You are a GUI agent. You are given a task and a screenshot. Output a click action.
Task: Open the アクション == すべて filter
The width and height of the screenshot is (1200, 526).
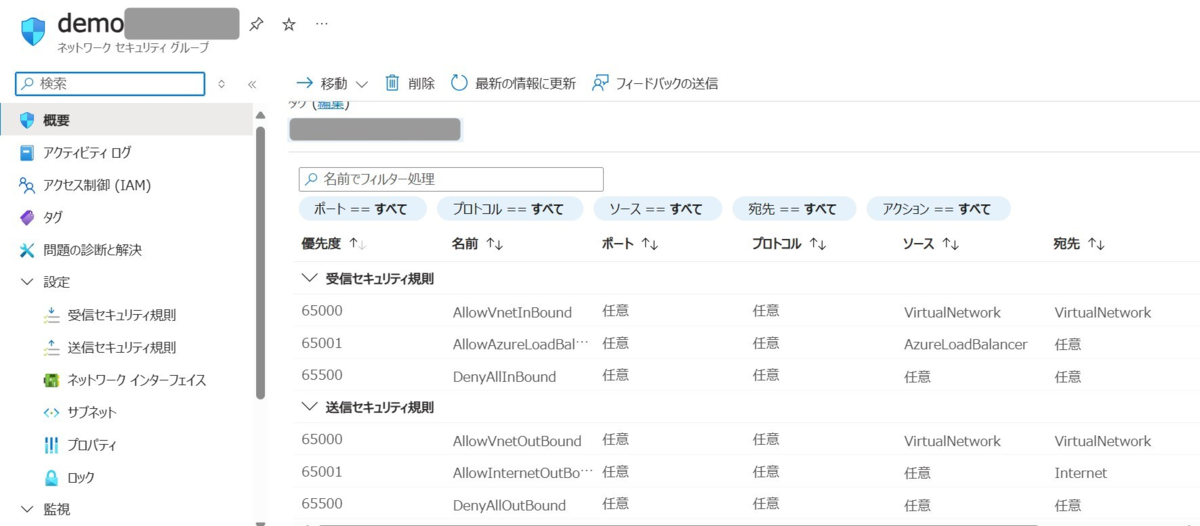(938, 209)
